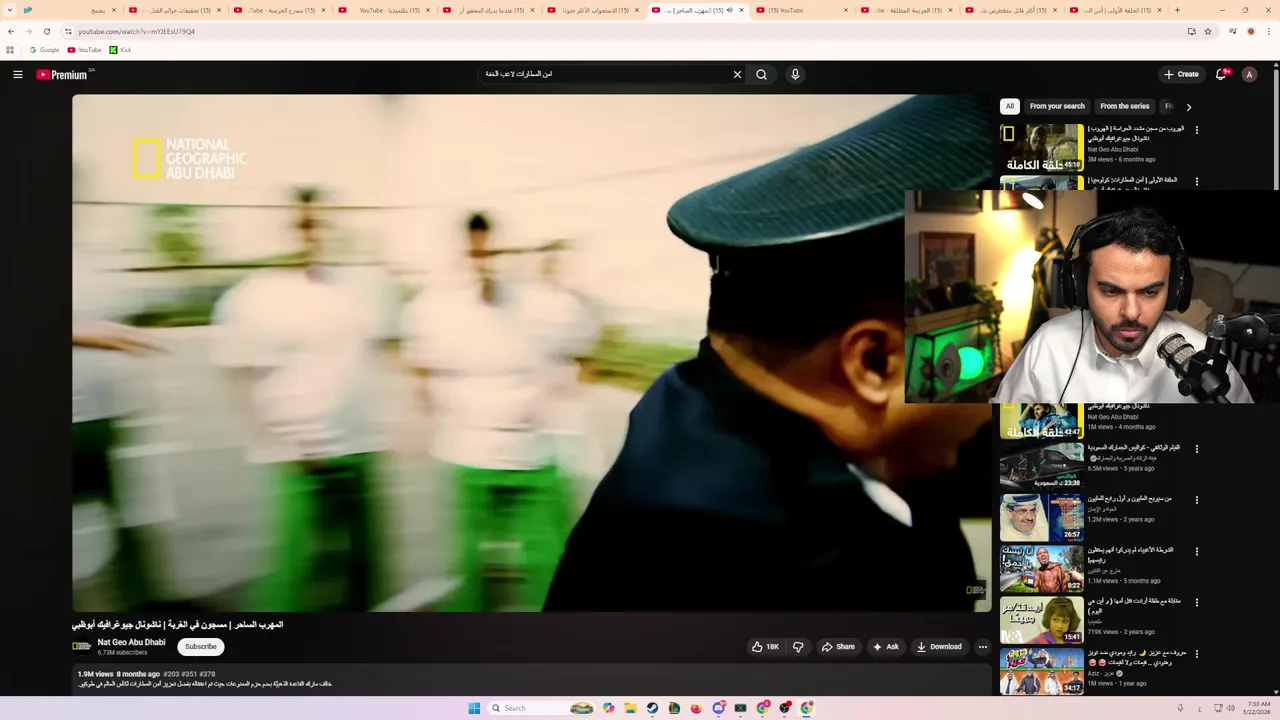The width and height of the screenshot is (1280, 720).
Task: Open options for 719K views video
Action: click(x=1196, y=602)
